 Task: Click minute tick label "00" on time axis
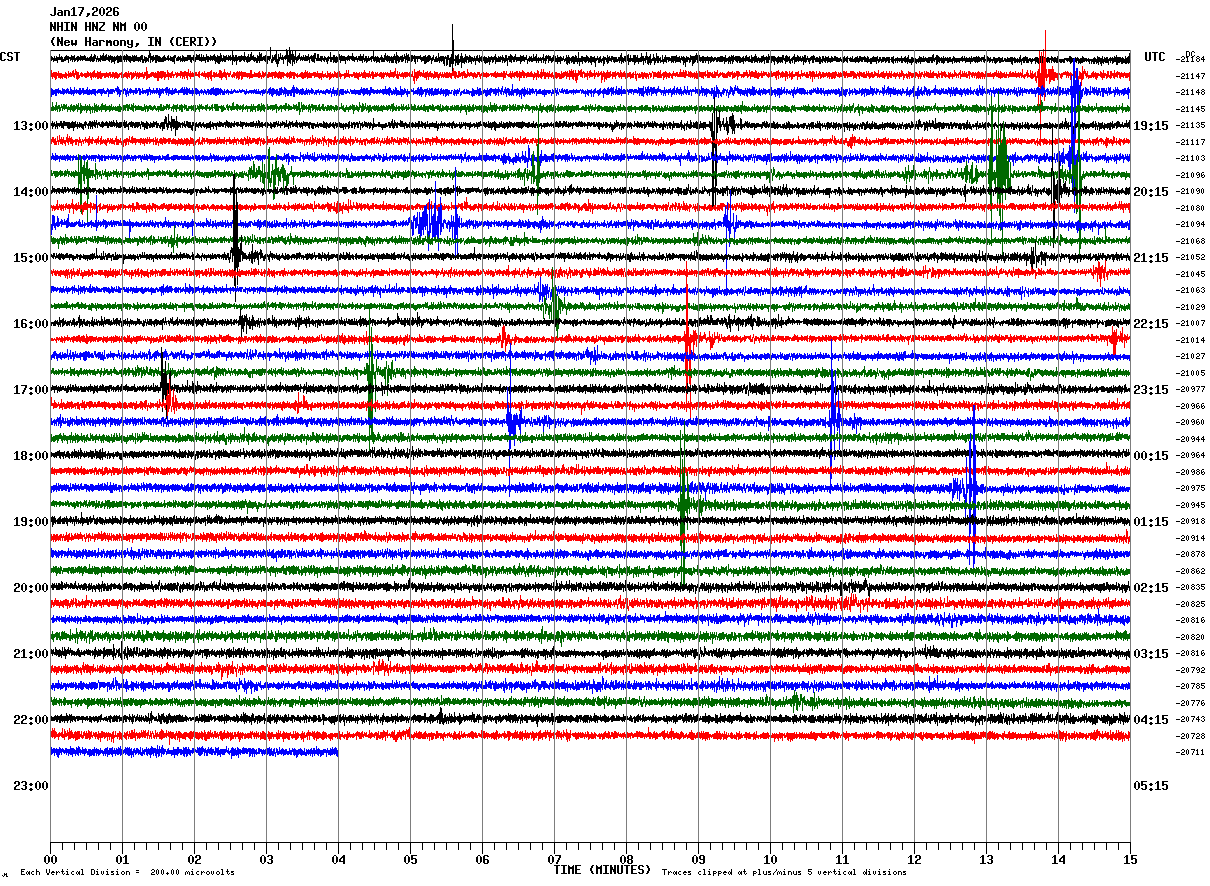pos(51,859)
